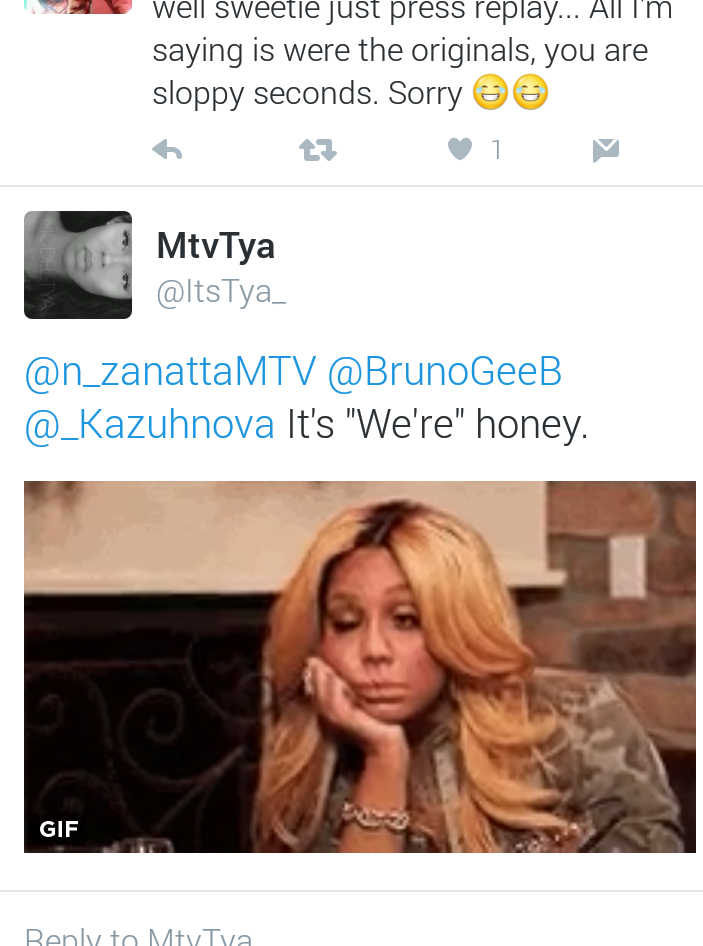703x946 pixels.
Task: Retweet the sloppy seconds tweet
Action: (318, 150)
